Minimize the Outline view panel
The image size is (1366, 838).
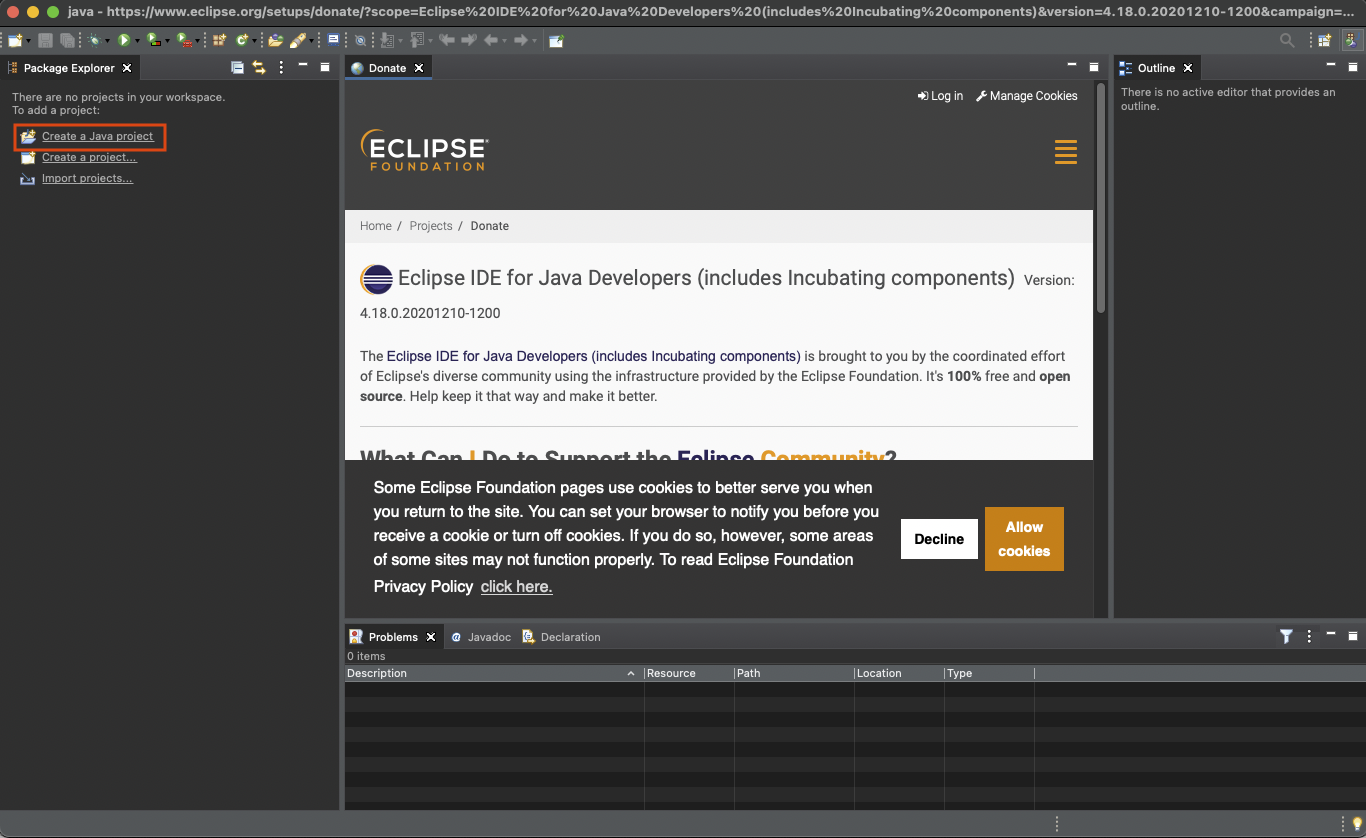coord(1329,65)
